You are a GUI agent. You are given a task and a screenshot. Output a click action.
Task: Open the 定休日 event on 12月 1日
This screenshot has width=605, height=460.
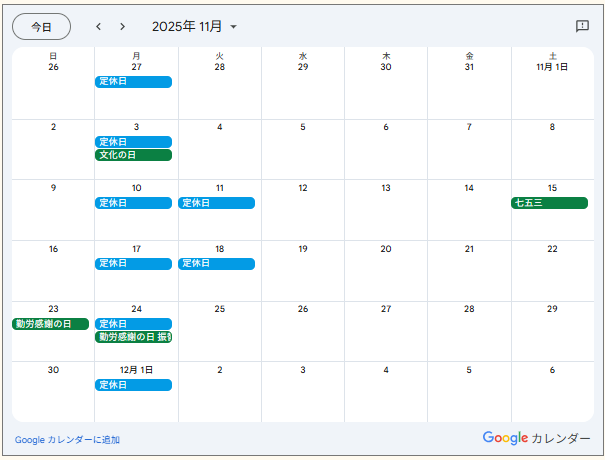133,385
